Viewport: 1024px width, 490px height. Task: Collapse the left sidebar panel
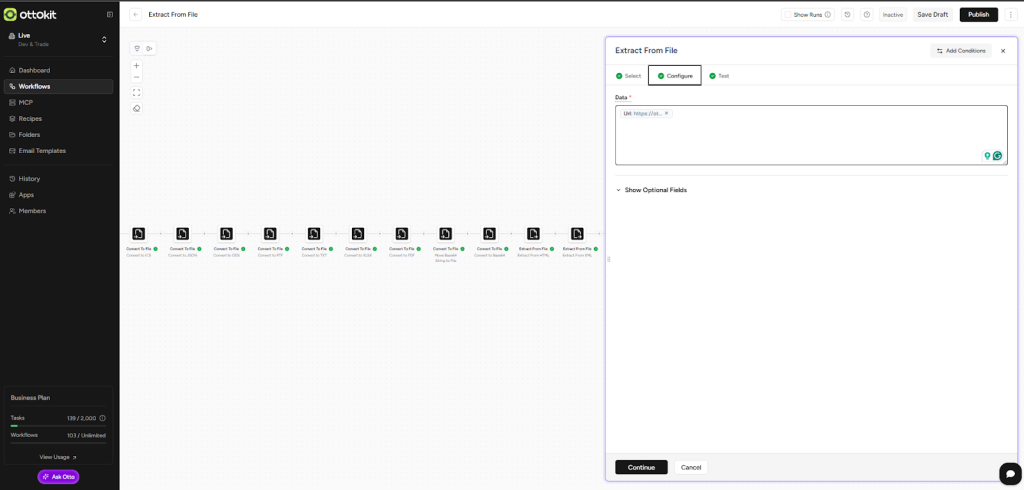pos(110,14)
